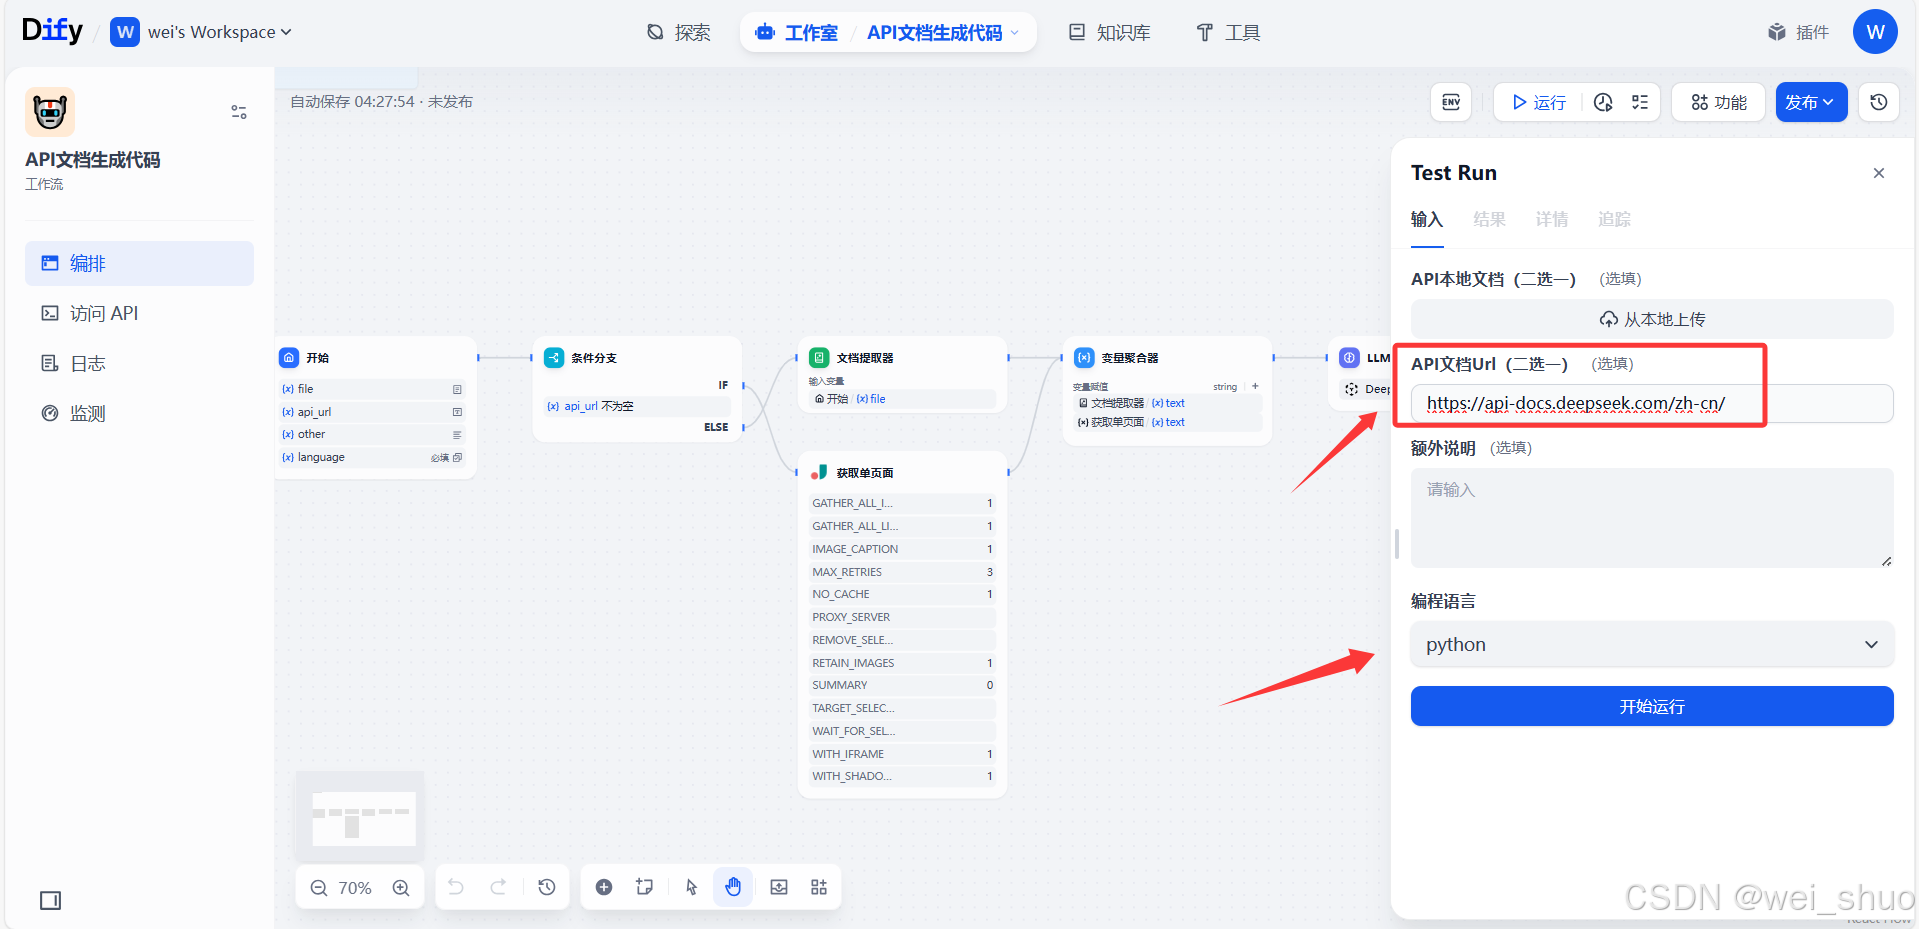Image resolution: width=1919 pixels, height=929 pixels.
Task: Add variable with plus in 变量聚合器
Action: [x=1255, y=386]
